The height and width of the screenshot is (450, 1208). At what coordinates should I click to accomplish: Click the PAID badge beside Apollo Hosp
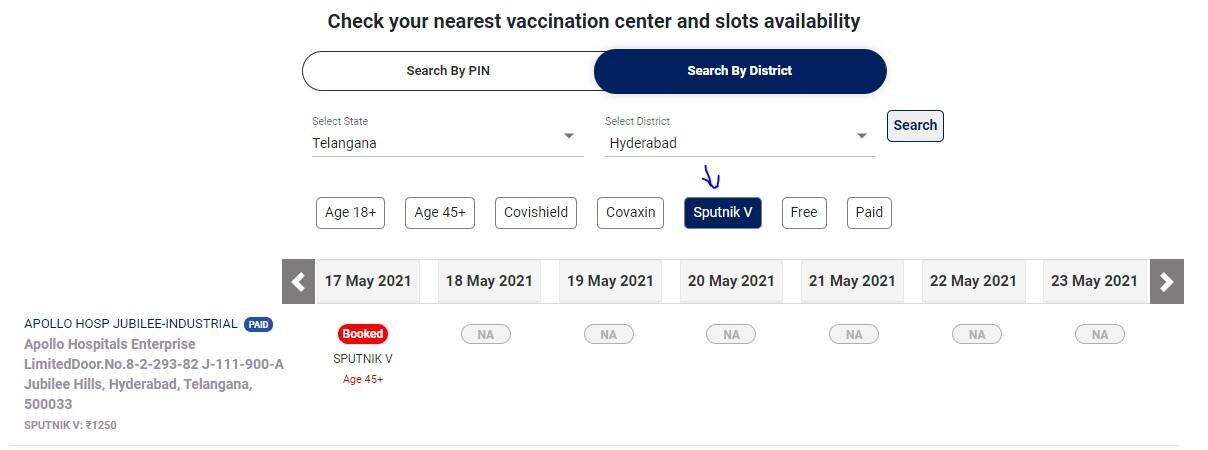pyautogui.click(x=259, y=324)
